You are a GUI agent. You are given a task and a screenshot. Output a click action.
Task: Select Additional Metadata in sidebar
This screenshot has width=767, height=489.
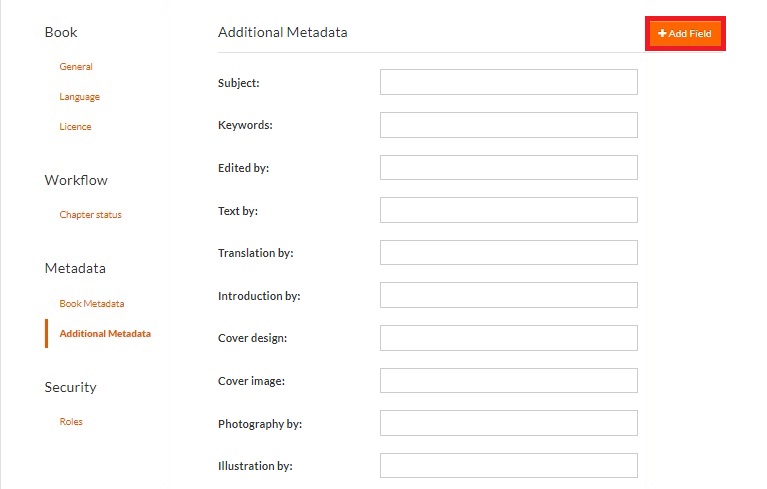pos(105,334)
